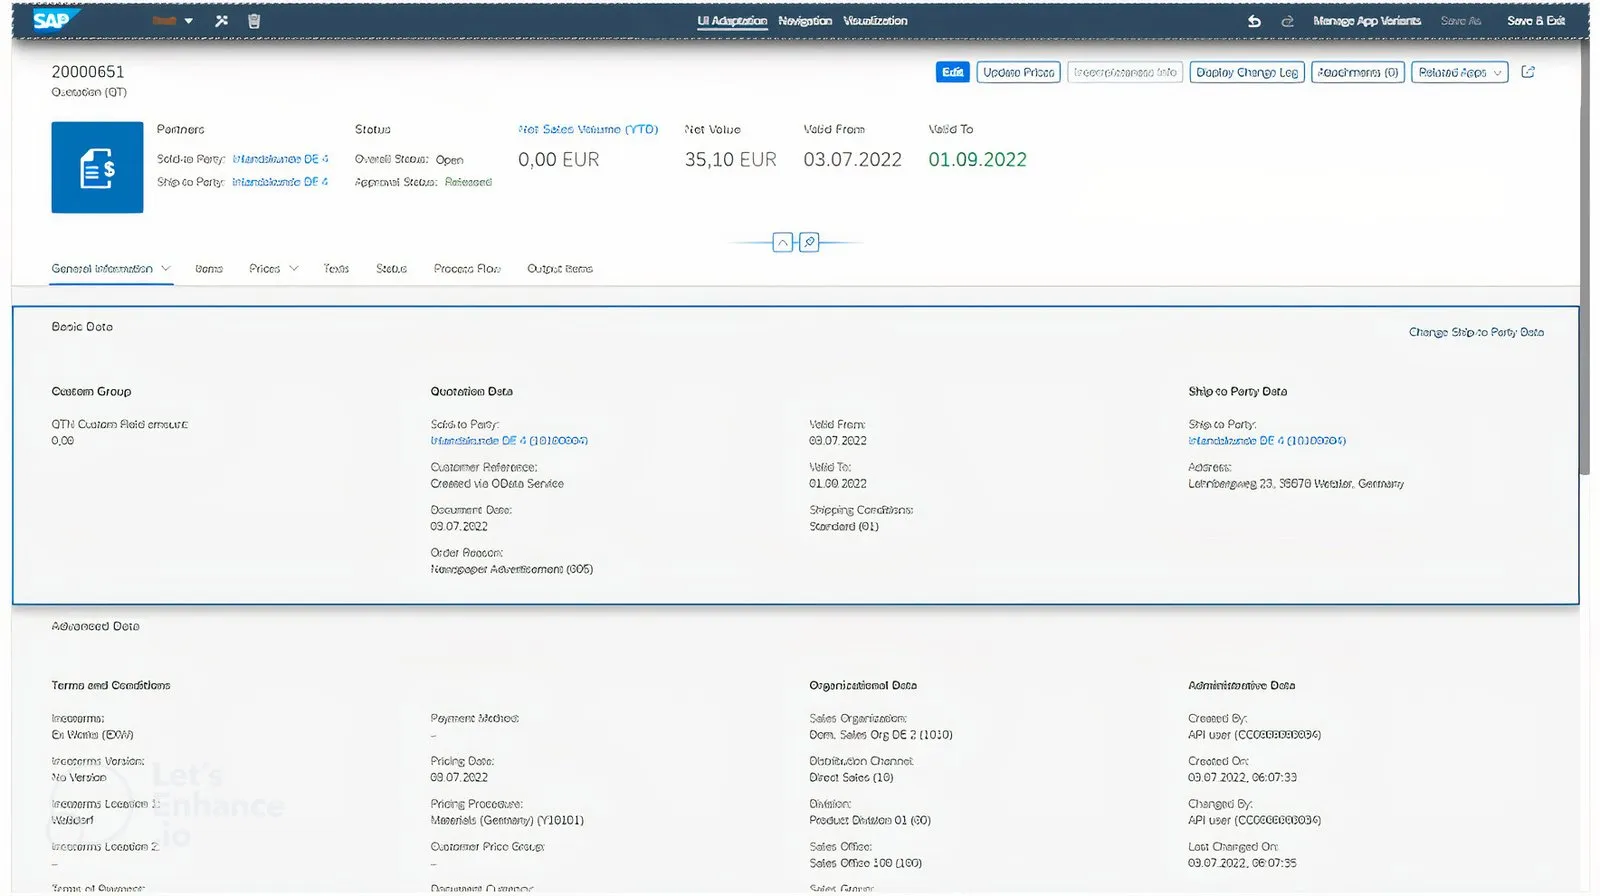Screen dimensions: 1600x896
Task: Switch to Navigation mode
Action: click(805, 21)
